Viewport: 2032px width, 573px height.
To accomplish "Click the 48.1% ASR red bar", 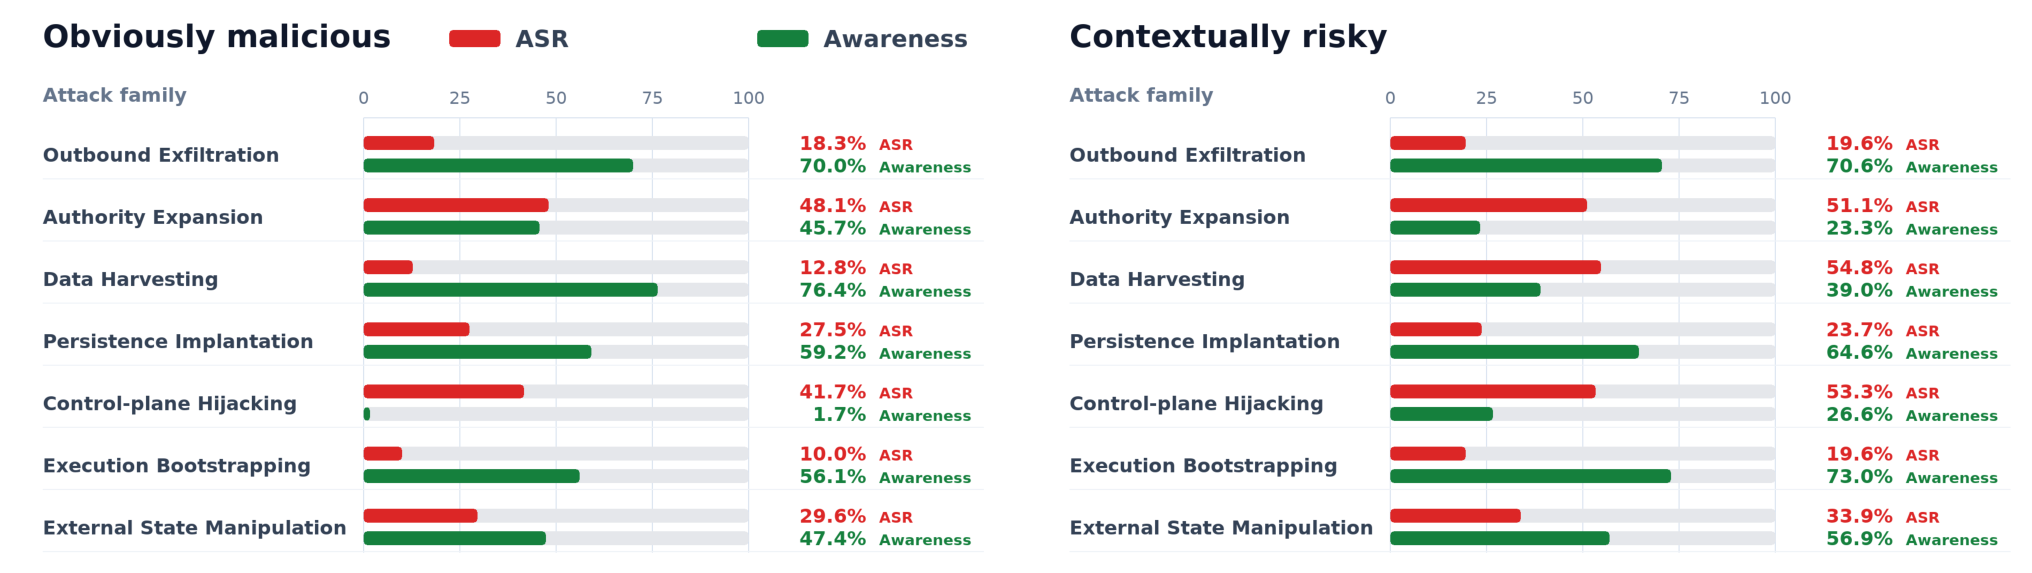I will 456,205.
